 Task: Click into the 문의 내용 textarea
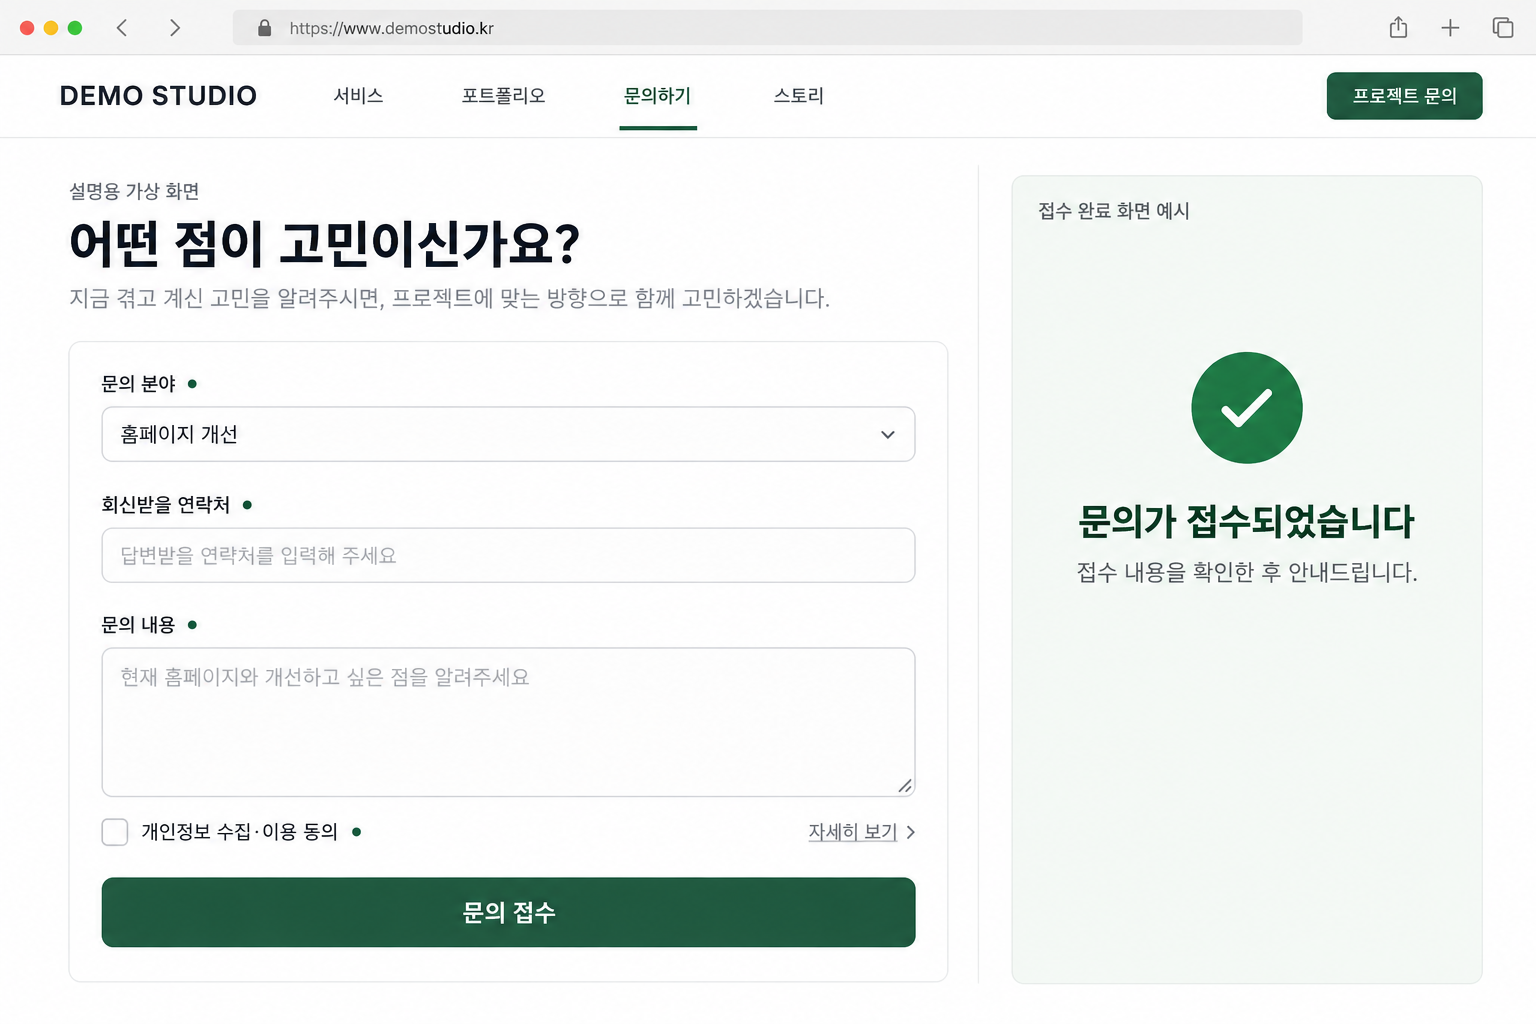point(508,722)
